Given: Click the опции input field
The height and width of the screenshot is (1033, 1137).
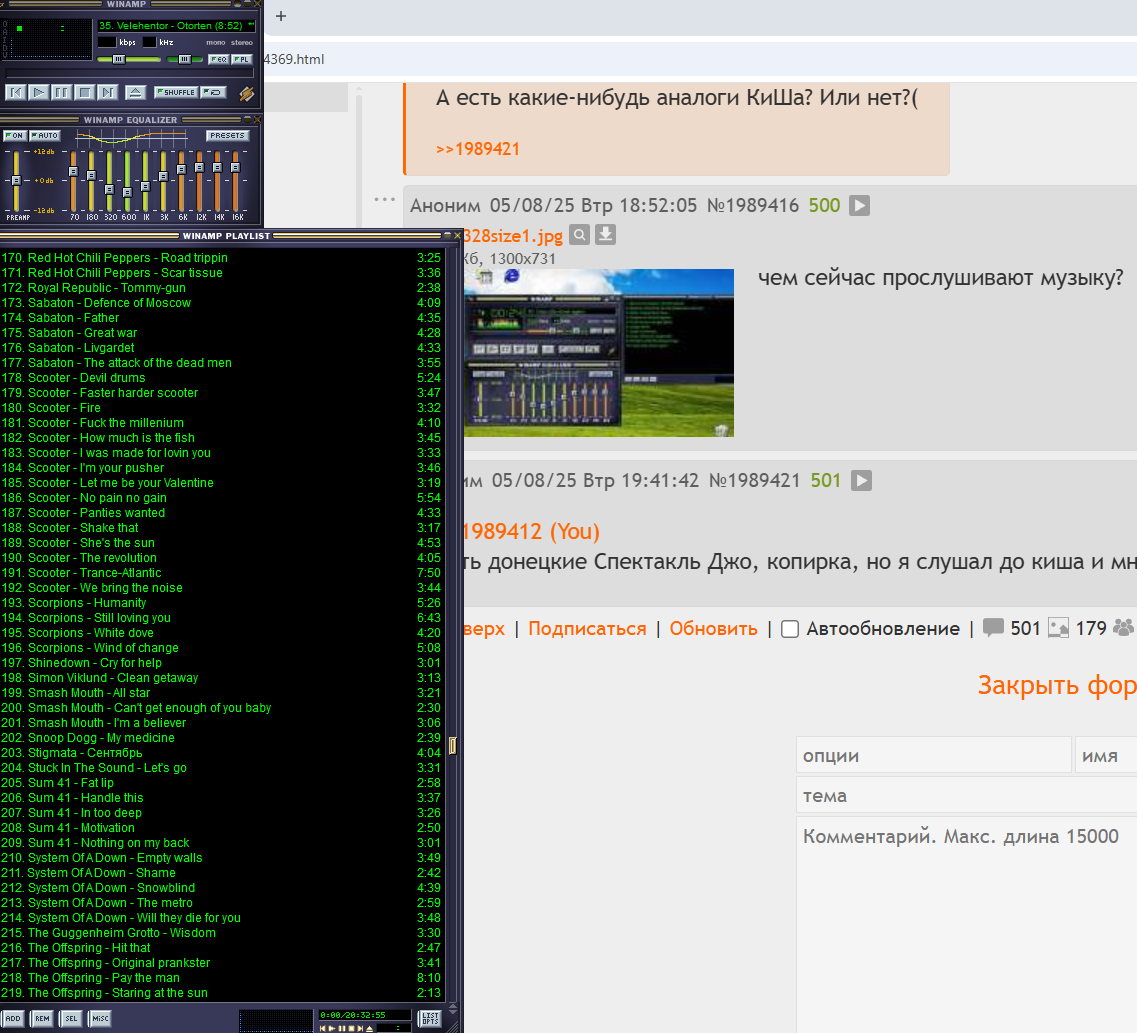Looking at the screenshot, I should (934, 755).
